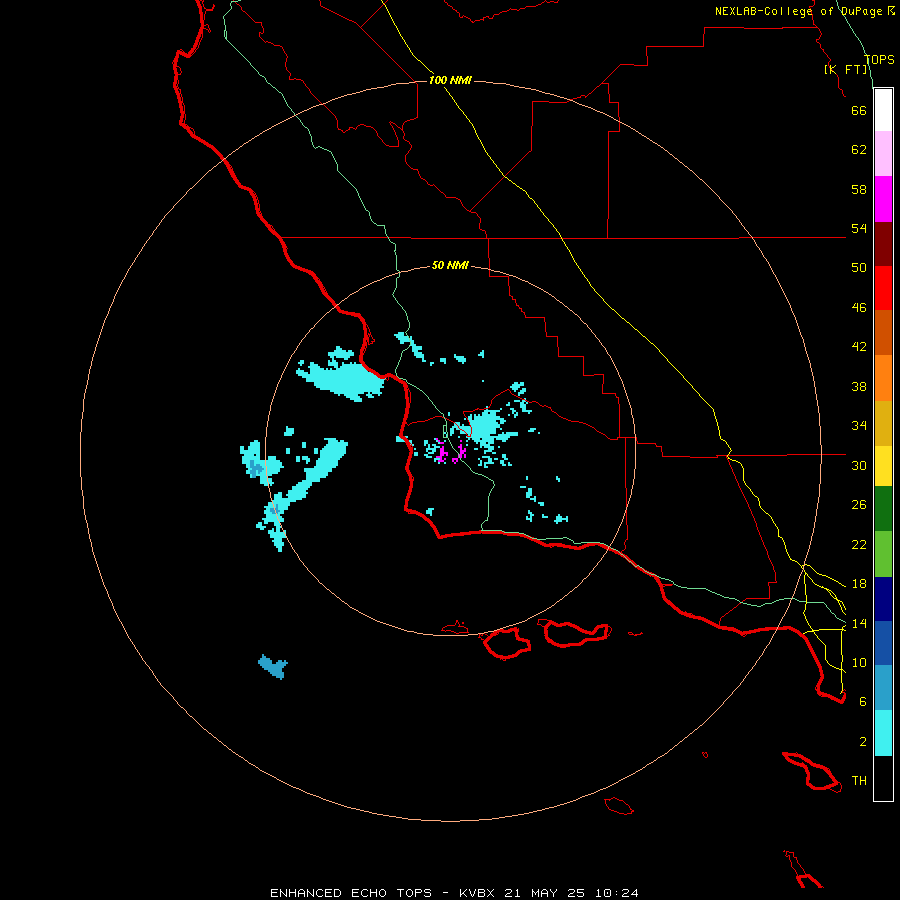Click the legend value 34
Screen dimensions: 900x900
tap(859, 425)
